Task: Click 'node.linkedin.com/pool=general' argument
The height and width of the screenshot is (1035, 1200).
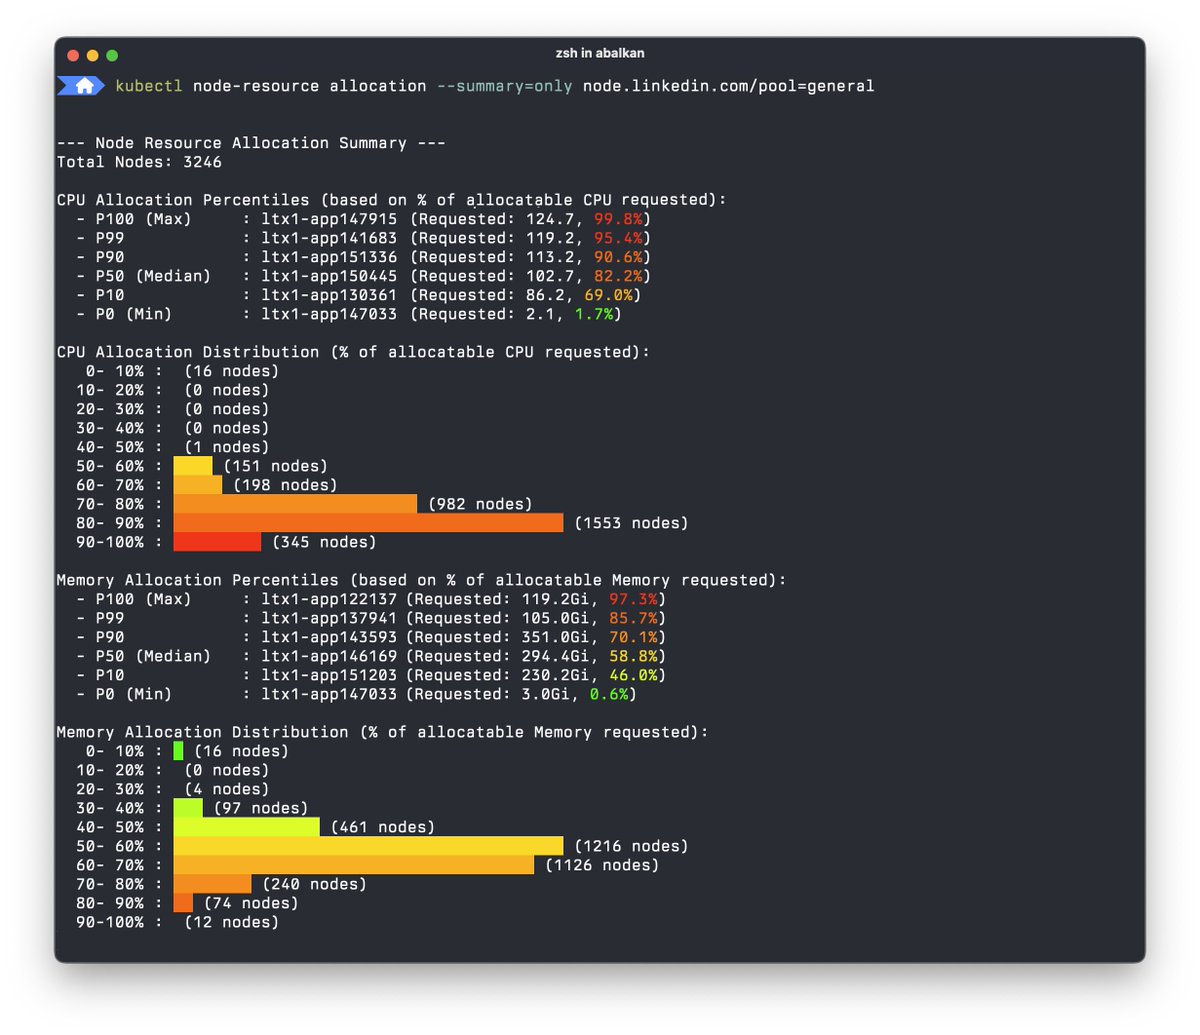Action: 728,86
